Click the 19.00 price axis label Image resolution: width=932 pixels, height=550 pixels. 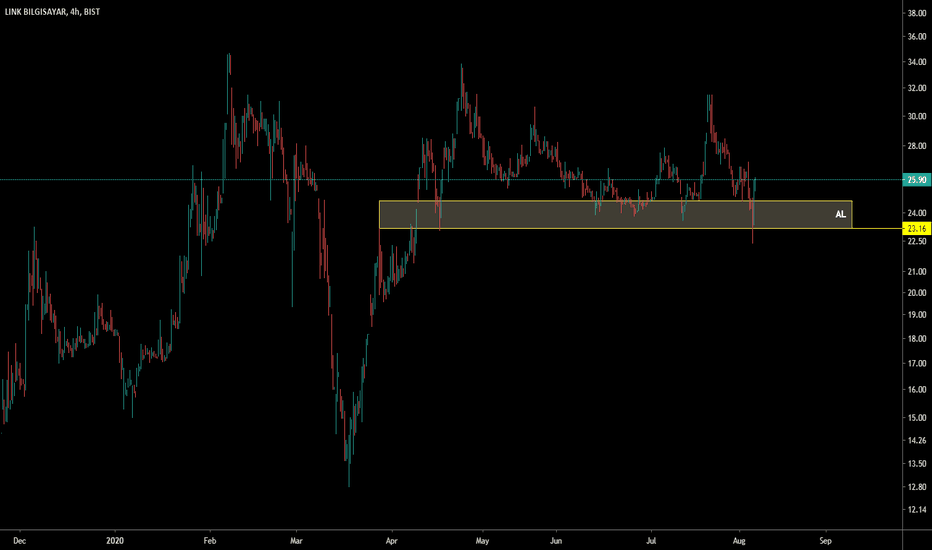point(917,315)
